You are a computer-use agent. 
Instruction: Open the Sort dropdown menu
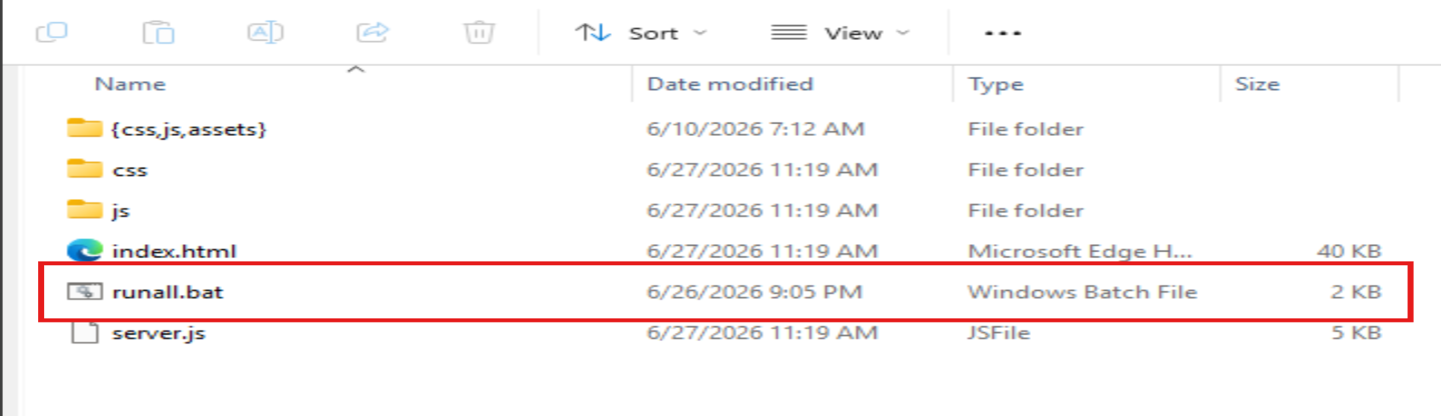point(641,33)
